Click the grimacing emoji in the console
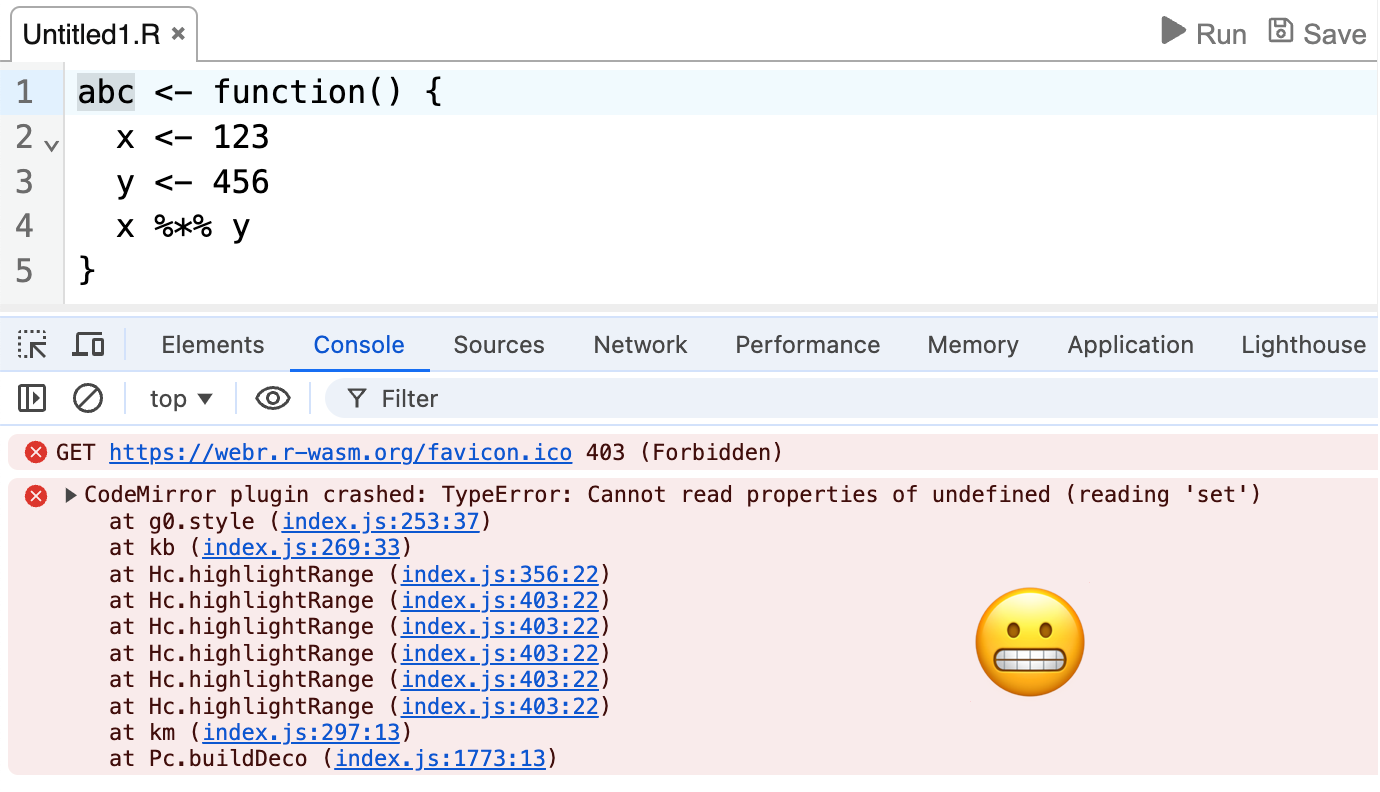The height and width of the screenshot is (792, 1380). [x=1030, y=641]
